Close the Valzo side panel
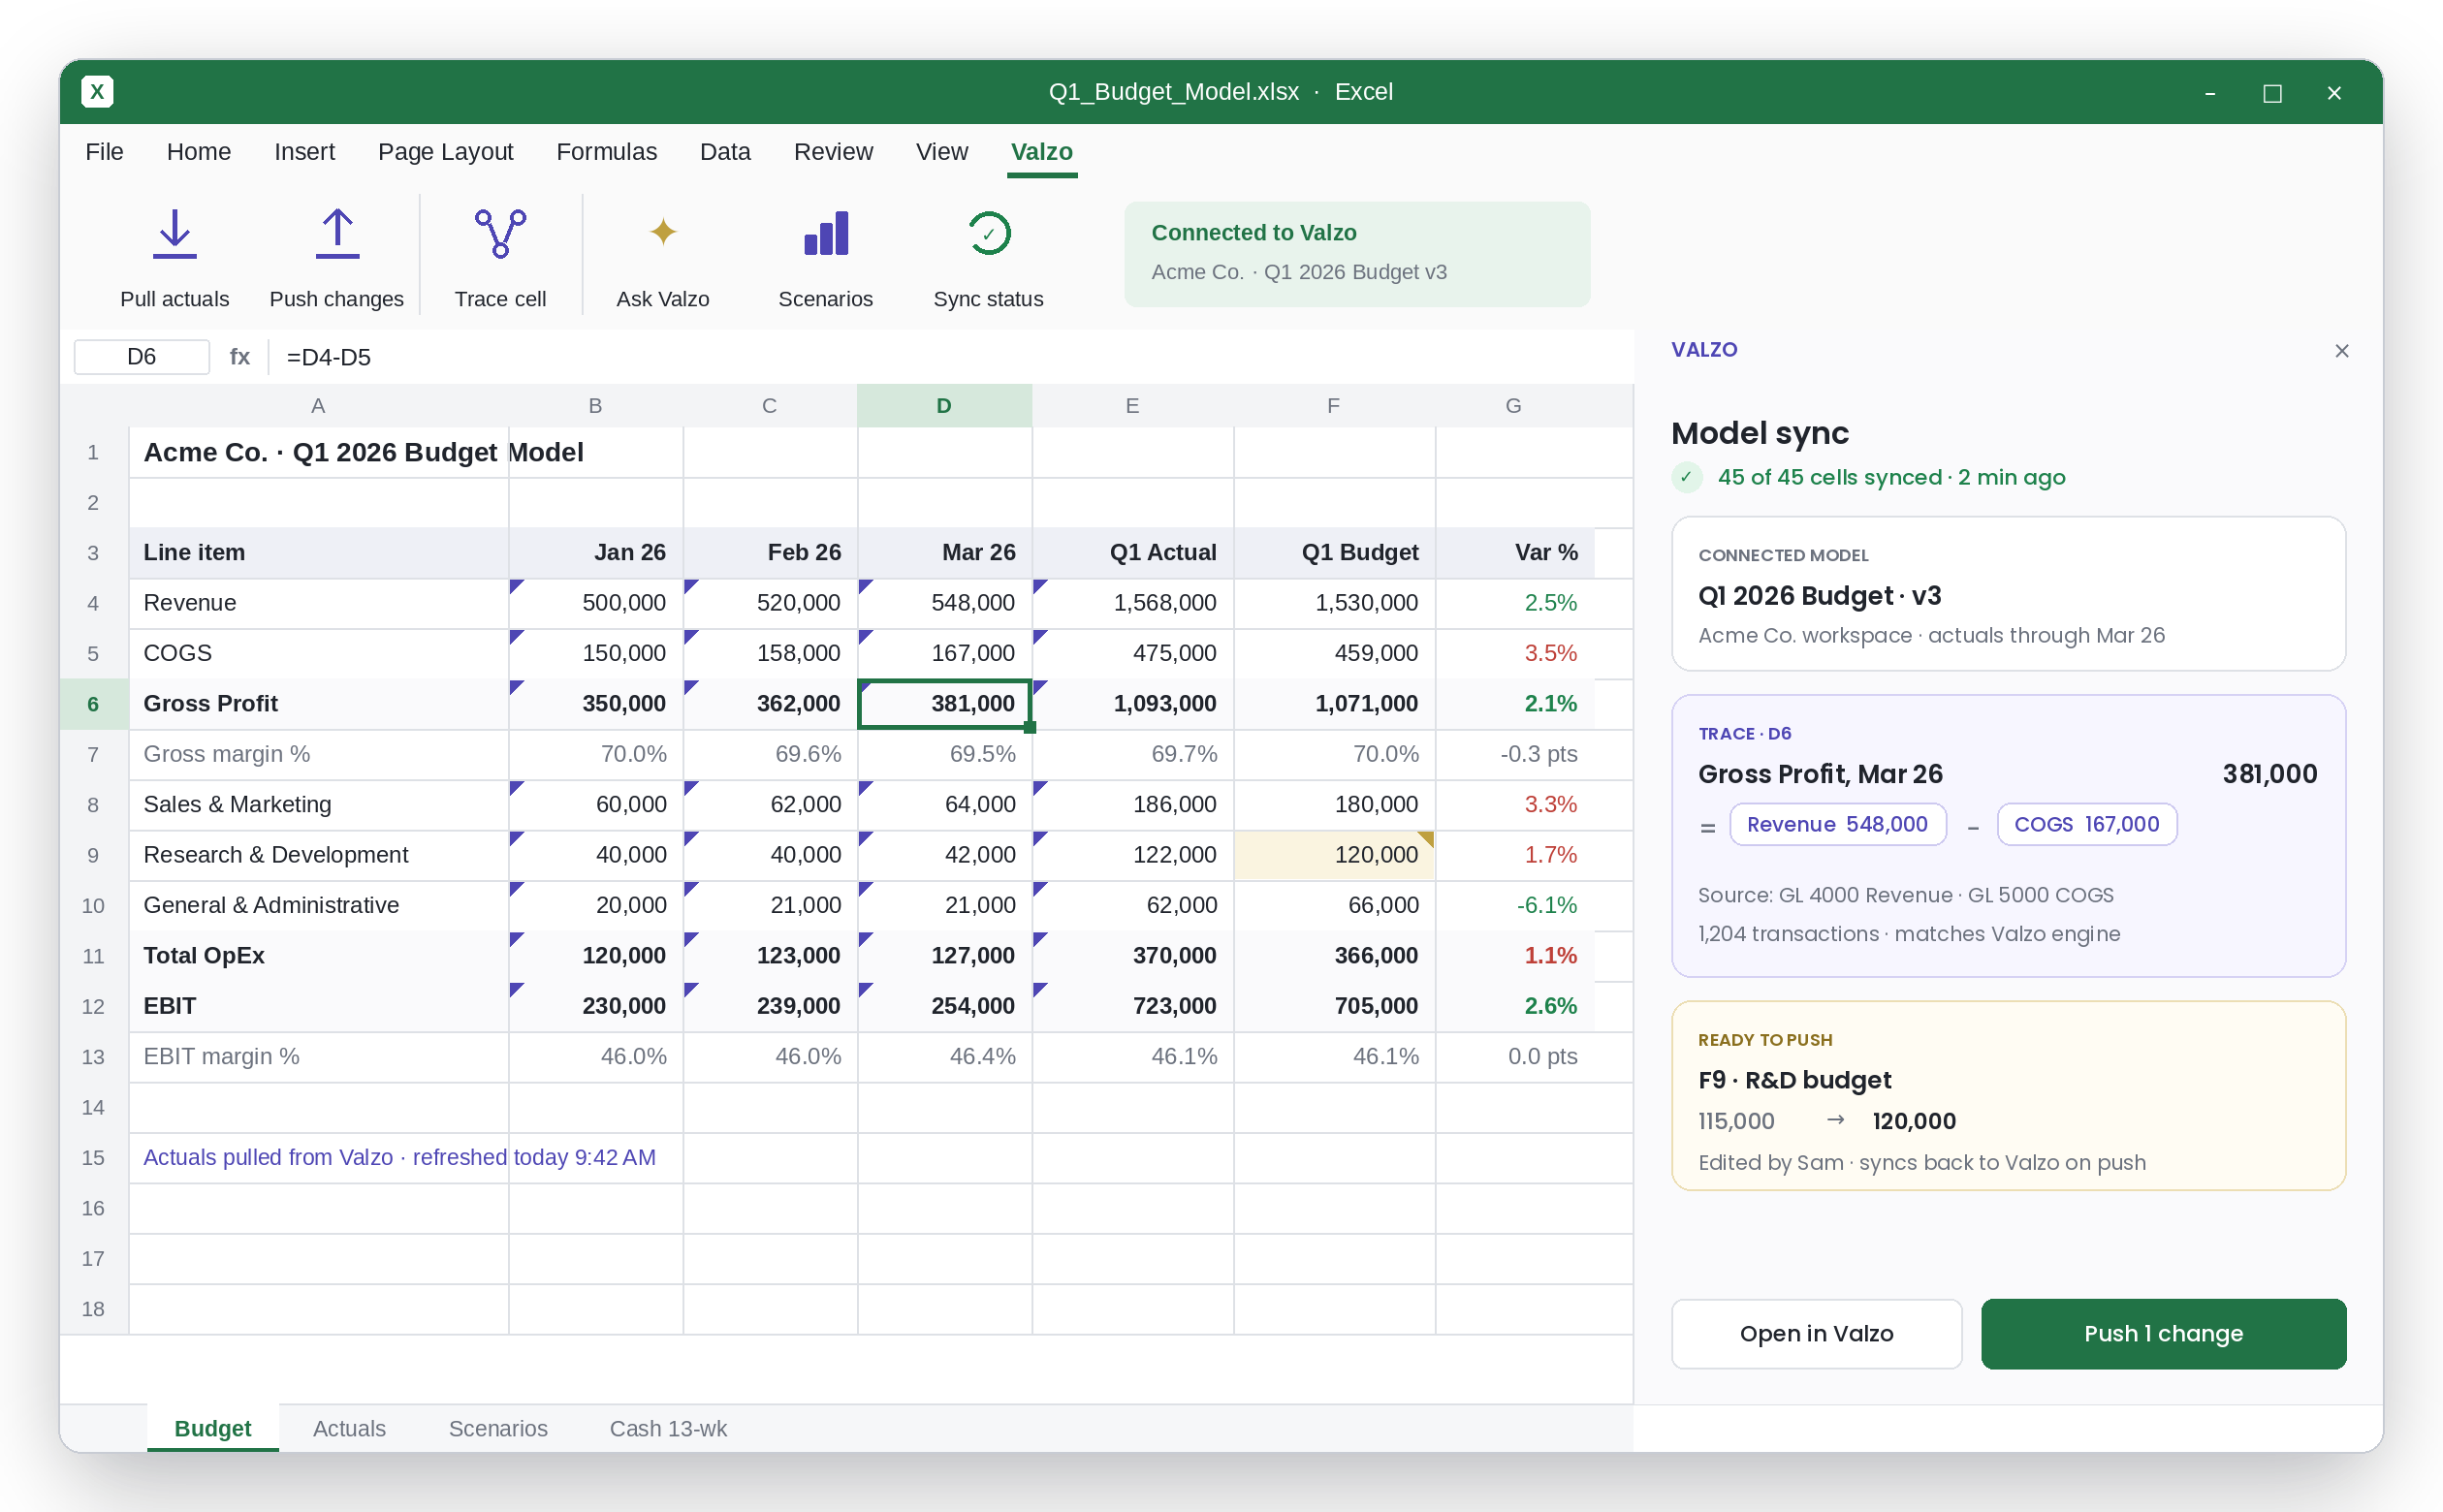Viewport: 2443px width, 1512px height. 2341,351
